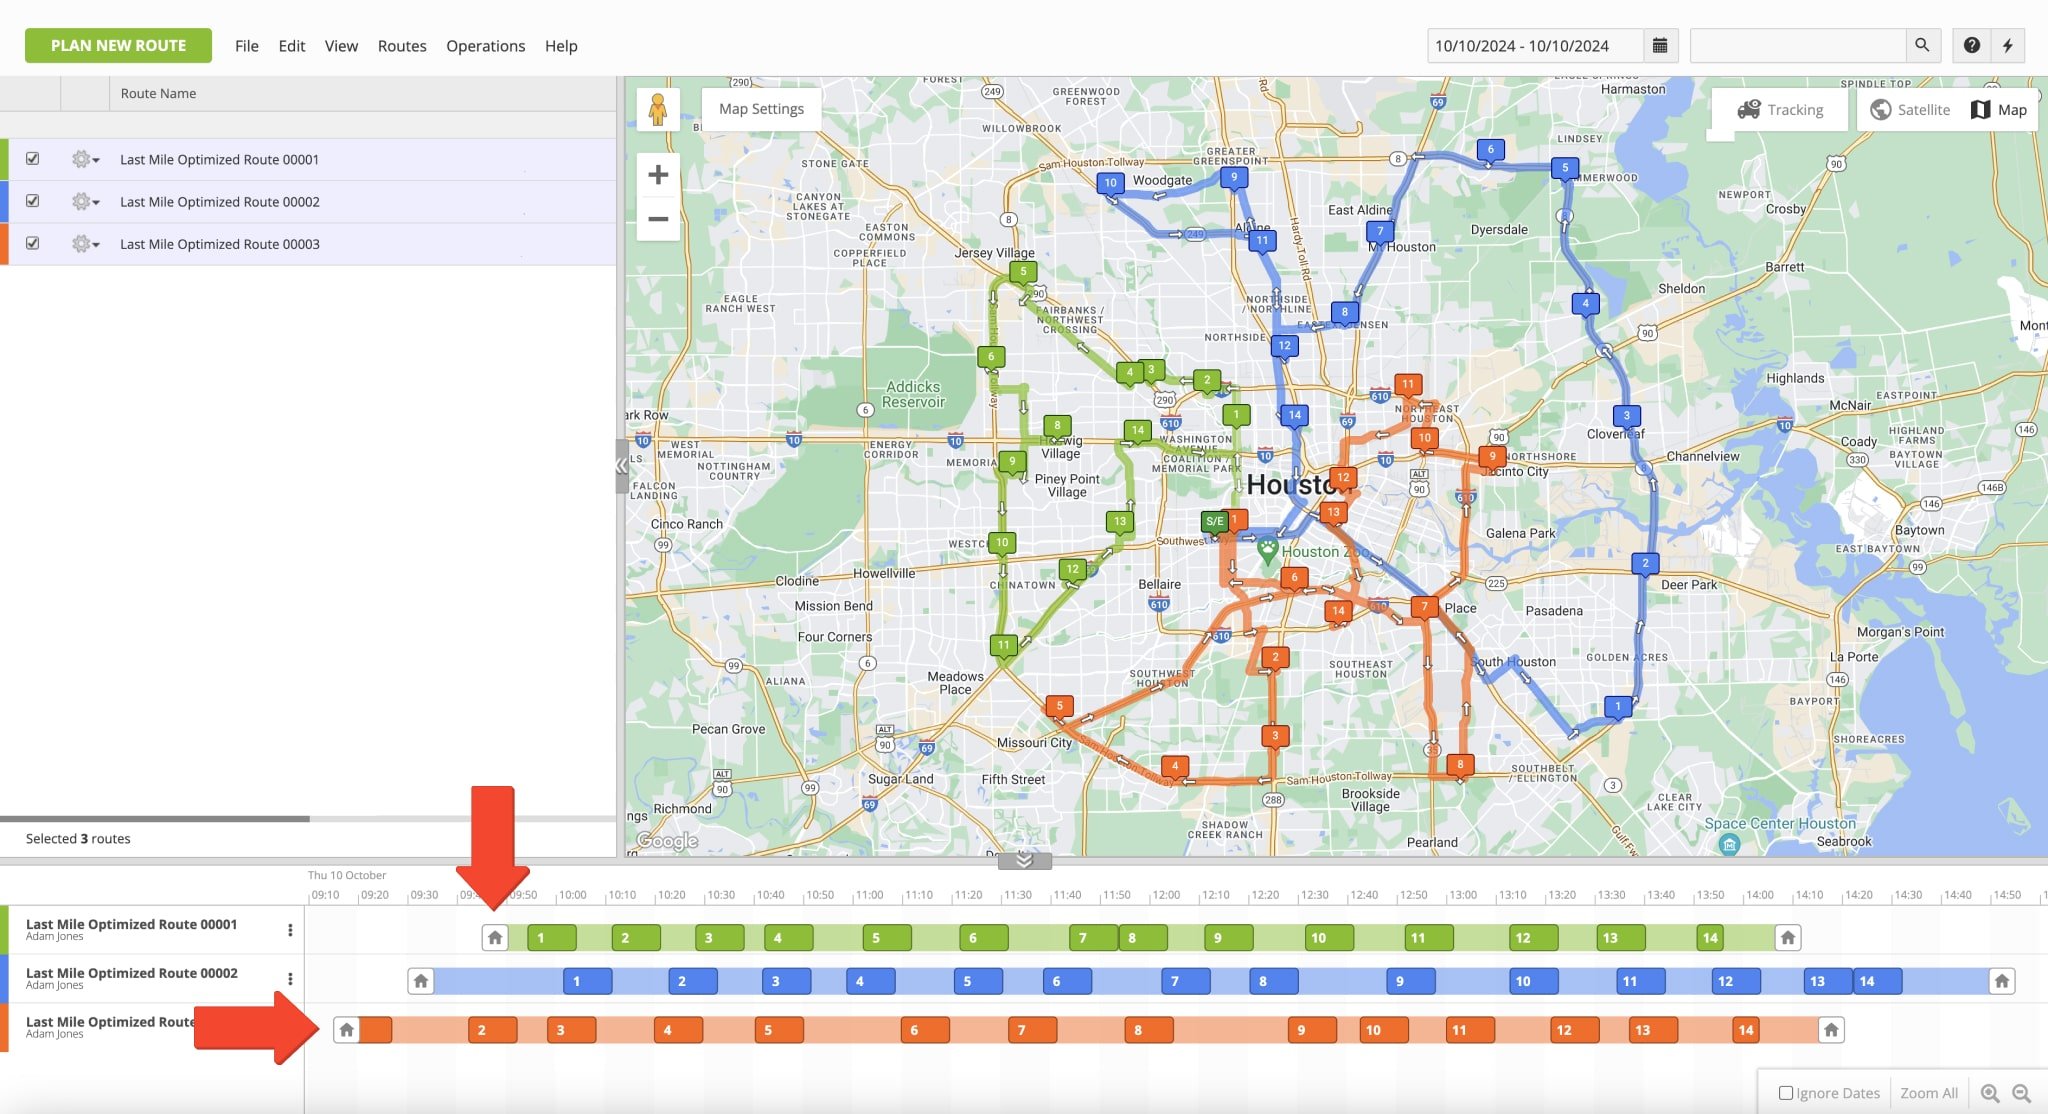Switch to standard Map view

(x=1999, y=110)
